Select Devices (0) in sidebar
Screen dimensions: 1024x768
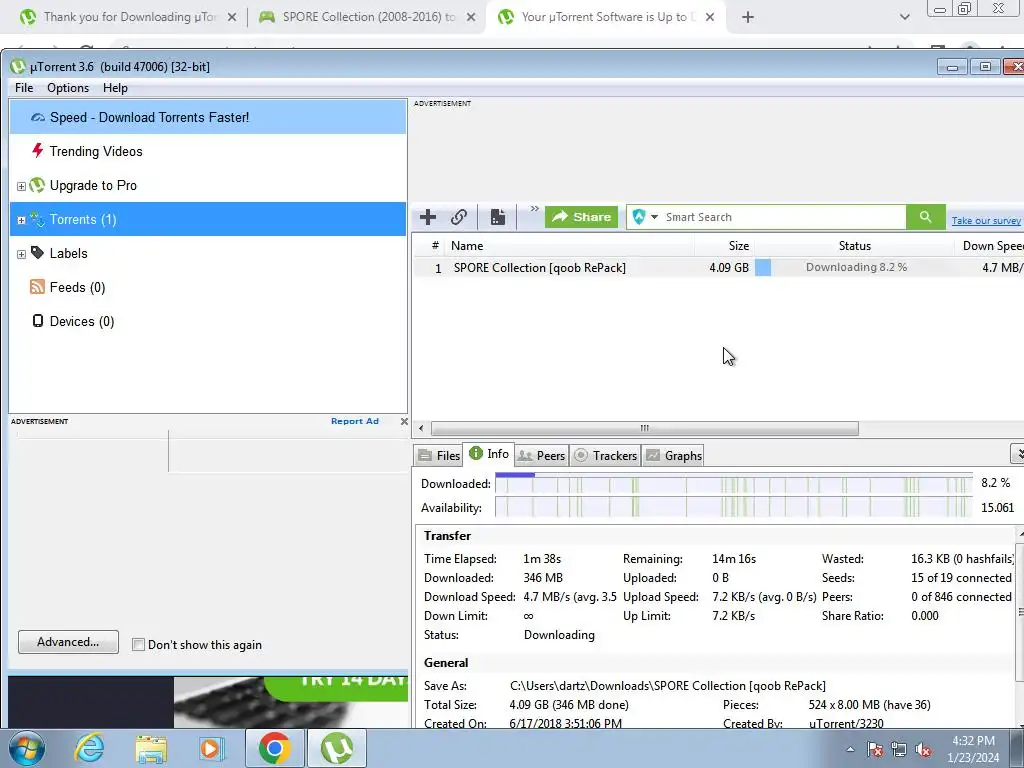point(208,321)
